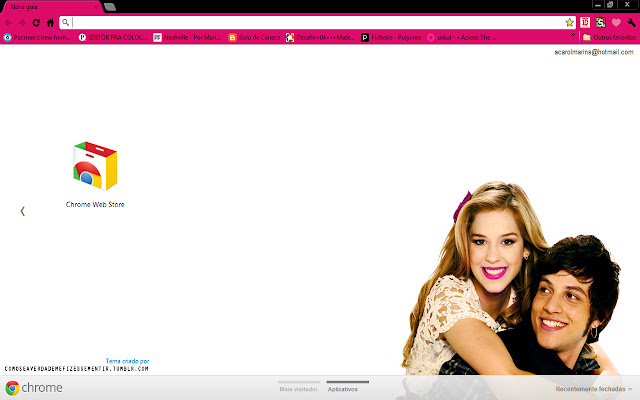The height and width of the screenshot is (400, 640).
Task: Switch to Mais visitados section
Action: (x=298, y=388)
